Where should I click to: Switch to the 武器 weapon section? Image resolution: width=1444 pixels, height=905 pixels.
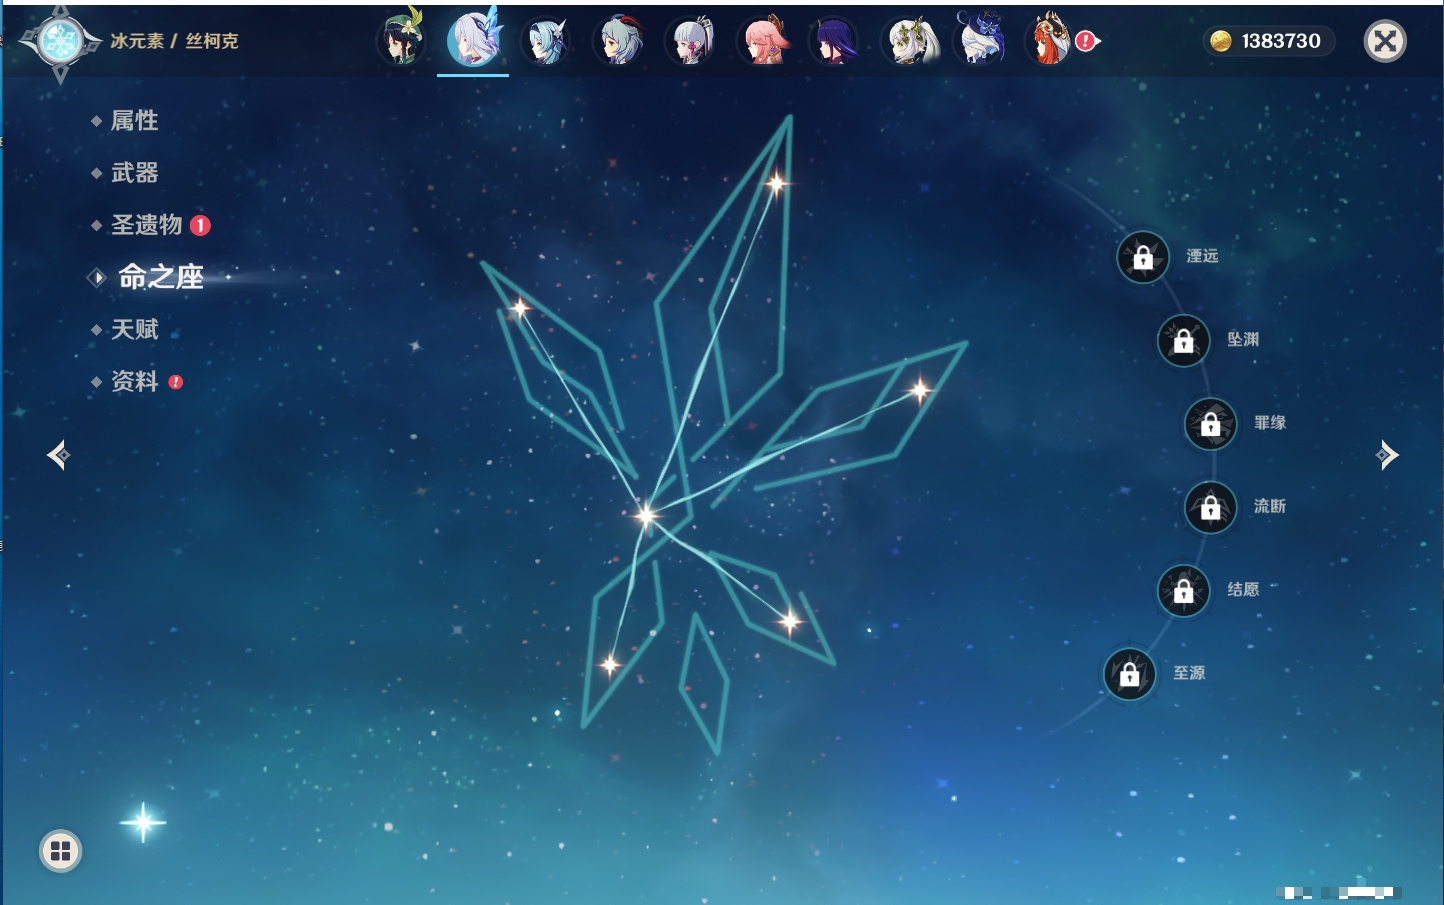point(134,173)
